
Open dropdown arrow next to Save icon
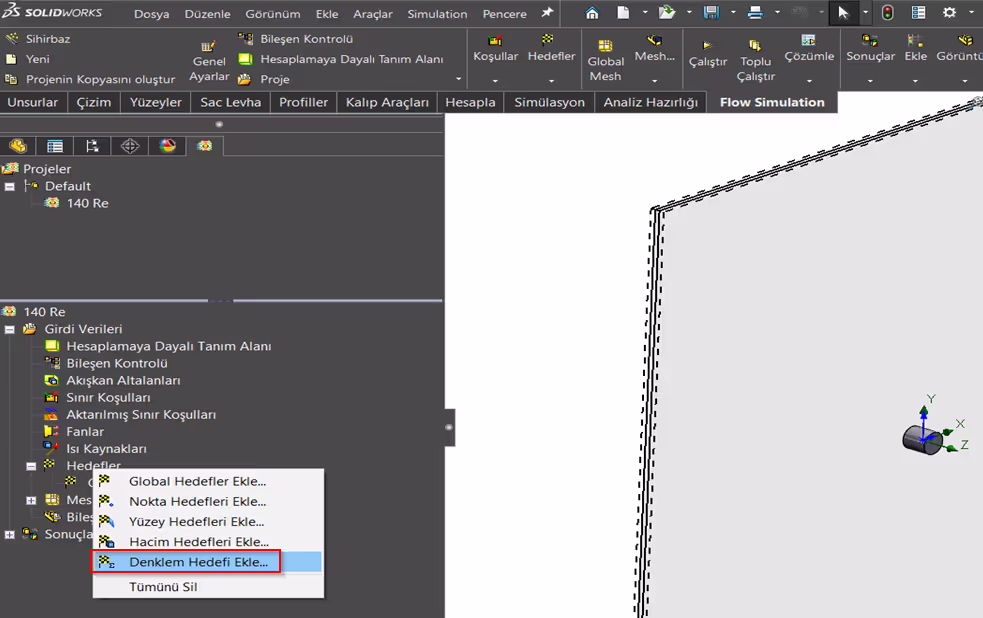[733, 13]
